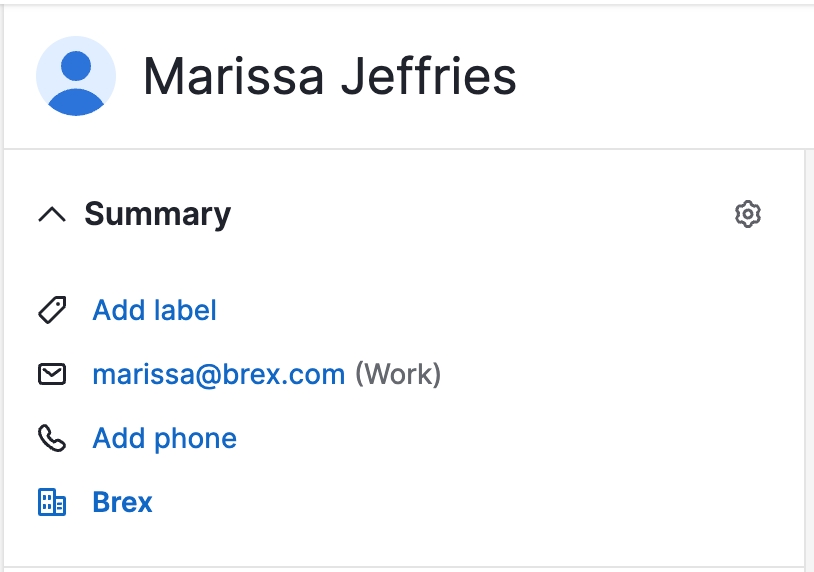Click empty area right of Brex link

pyautogui.click(x=450, y=502)
